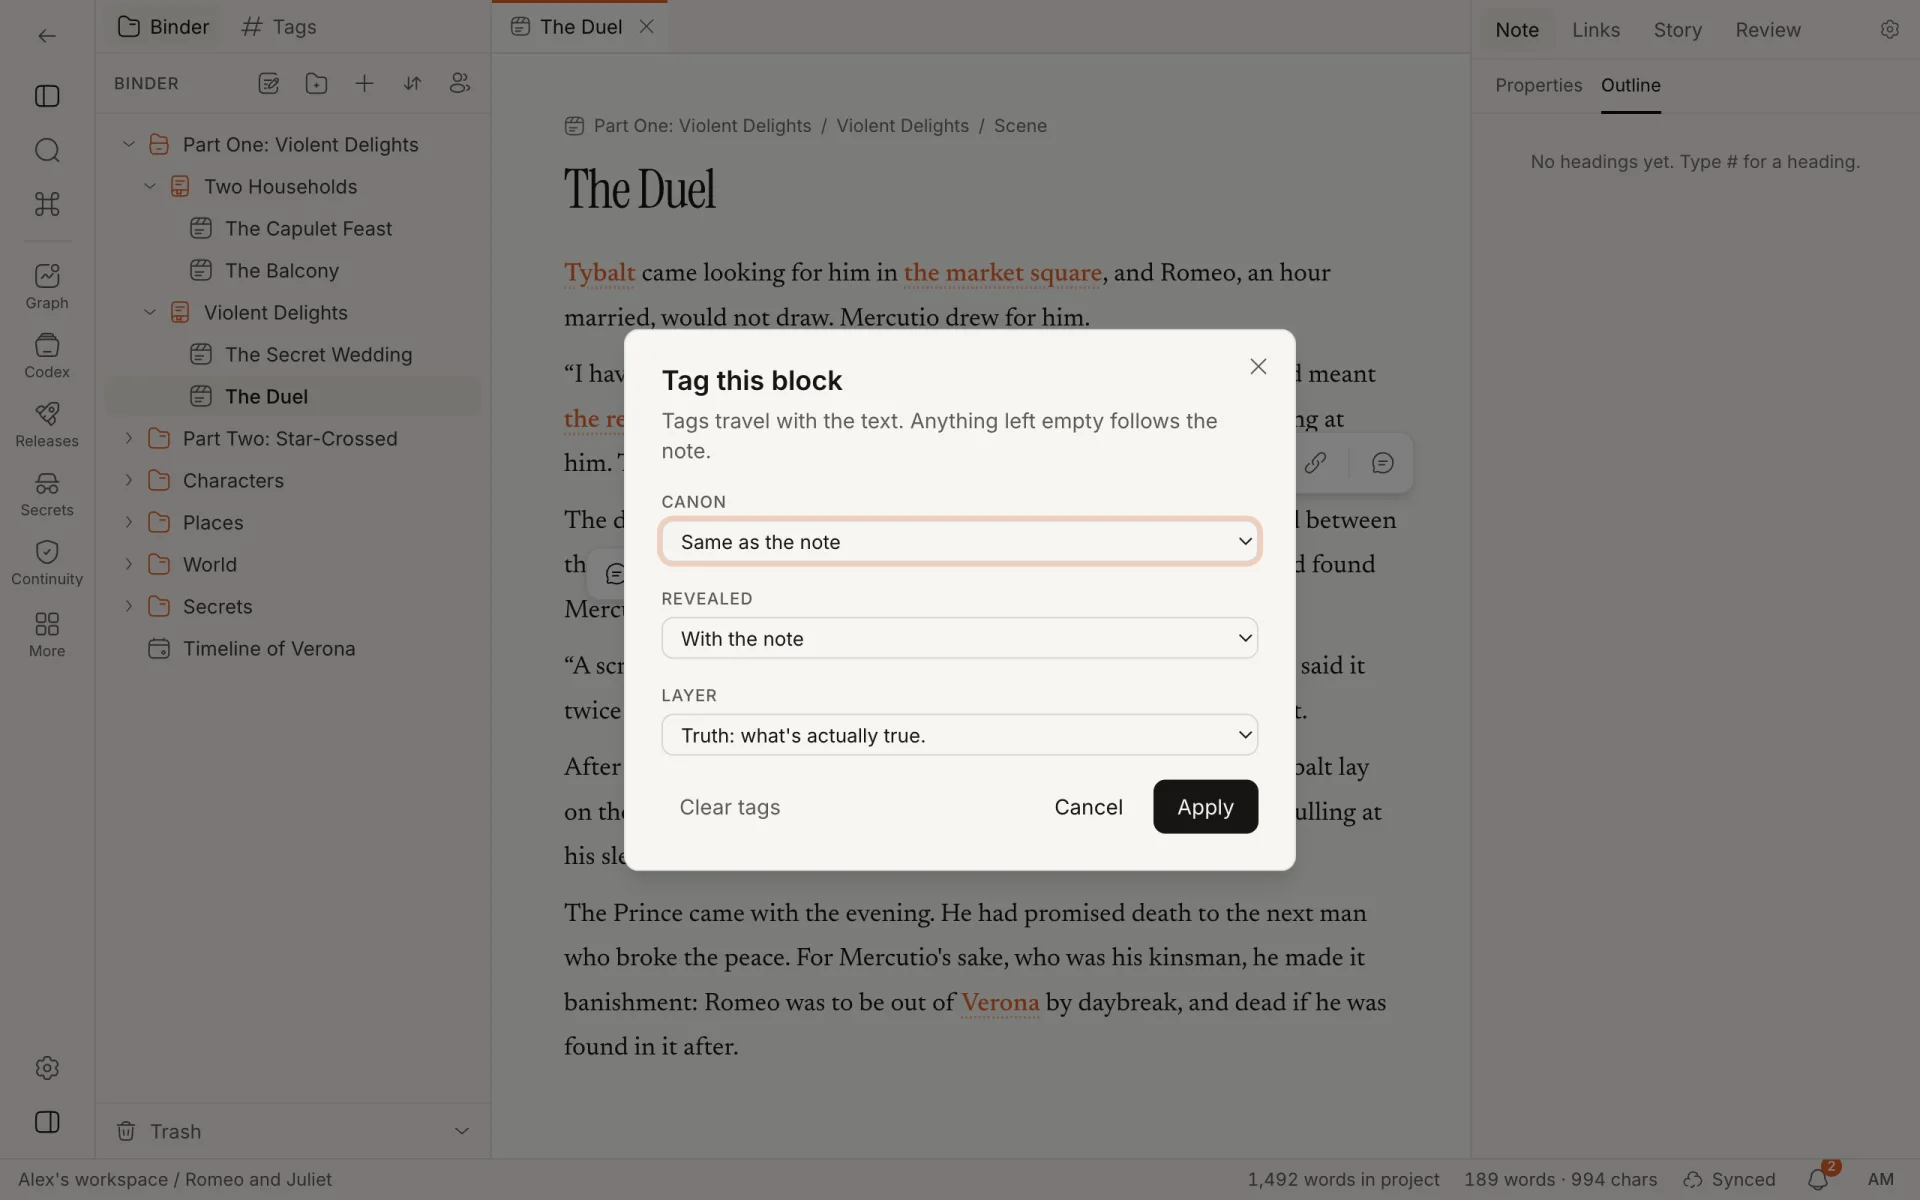Image resolution: width=1920 pixels, height=1200 pixels.
Task: Open the collaborators icon in Binder
Action: [x=460, y=84]
